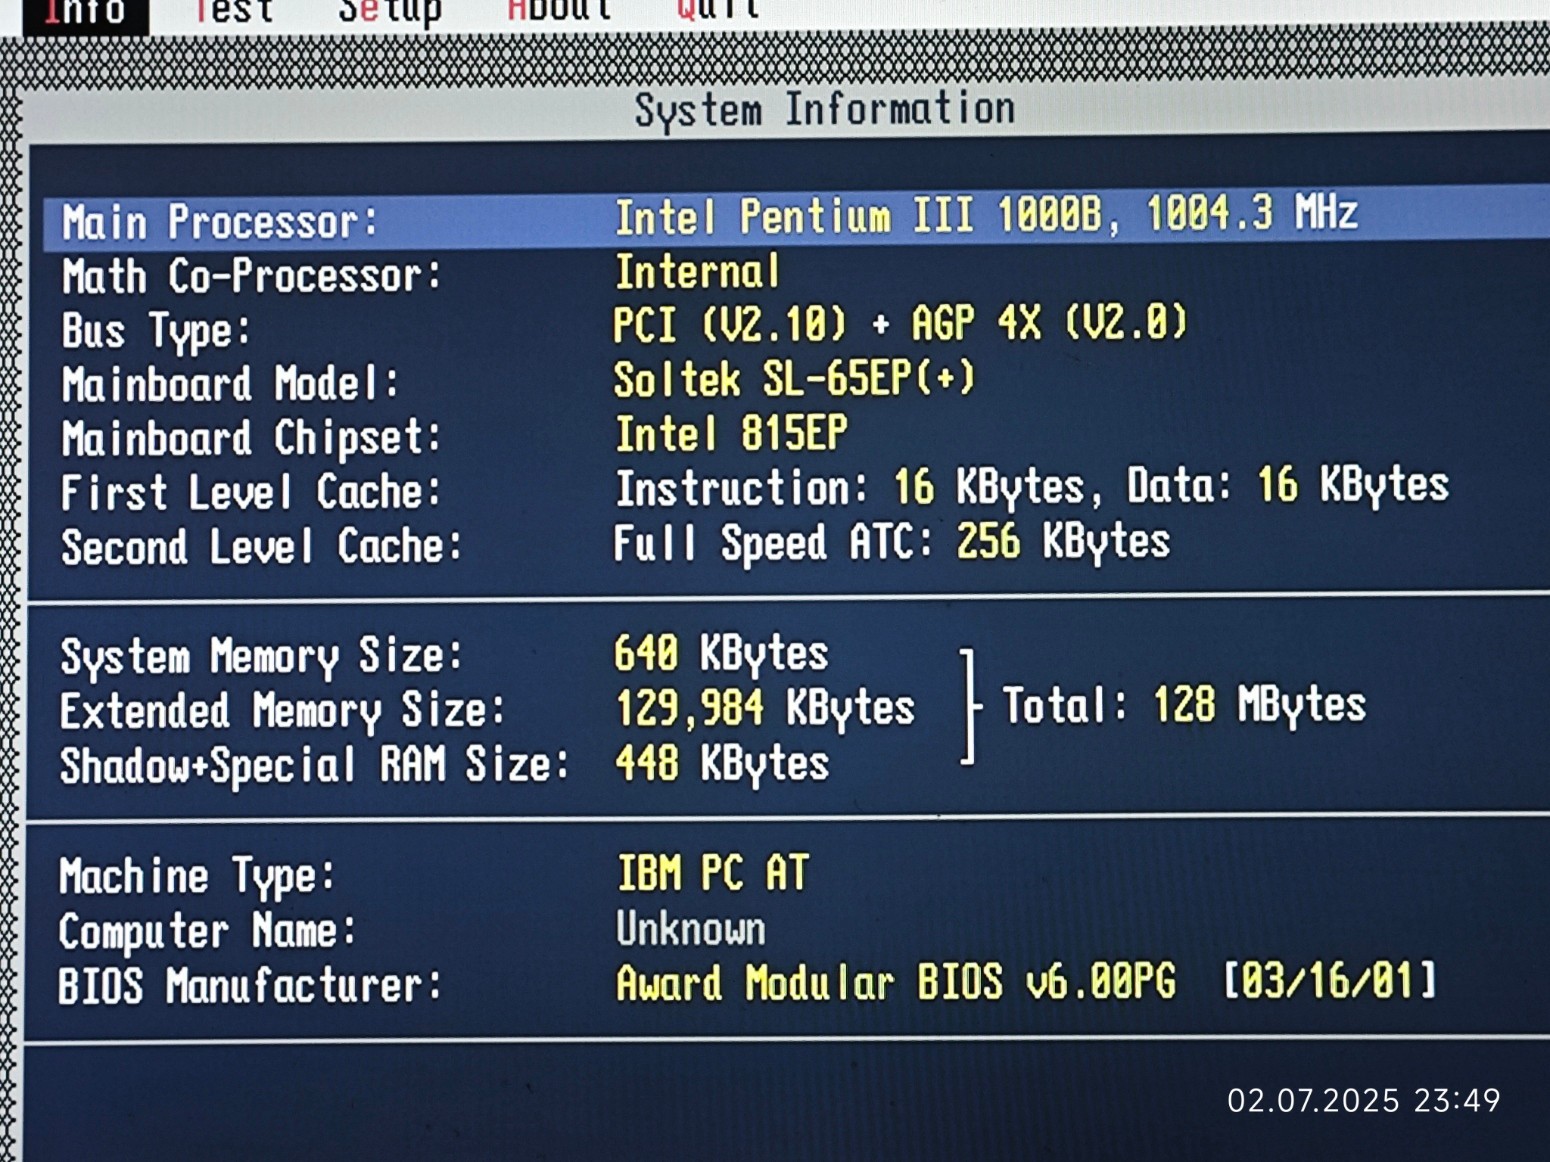Select the Machine Type label

coord(197,877)
